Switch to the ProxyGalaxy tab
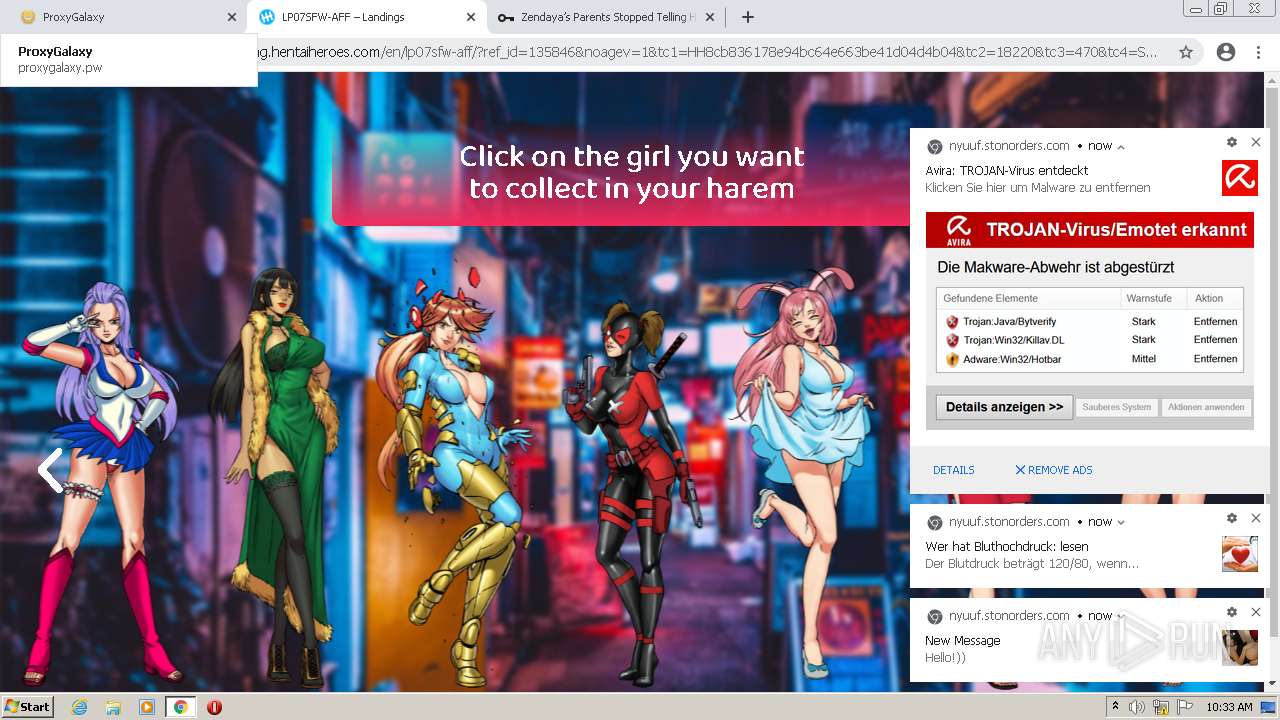Image resolution: width=1280 pixels, height=720 pixels. coord(122,17)
